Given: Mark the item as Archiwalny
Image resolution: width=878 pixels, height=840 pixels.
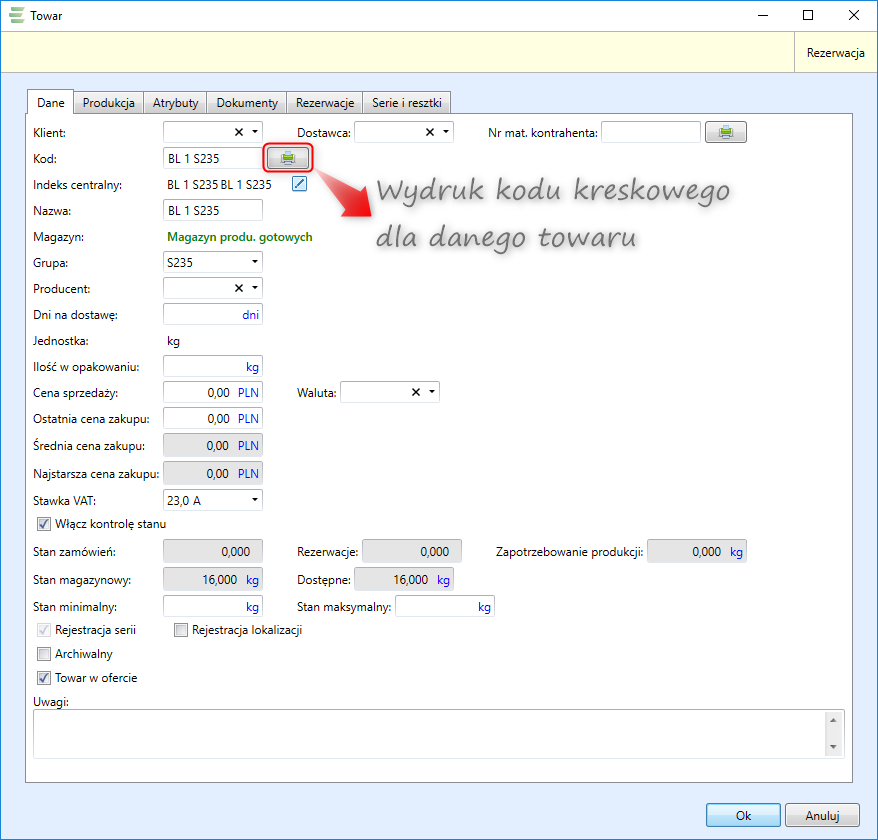Looking at the screenshot, I should coord(44,654).
